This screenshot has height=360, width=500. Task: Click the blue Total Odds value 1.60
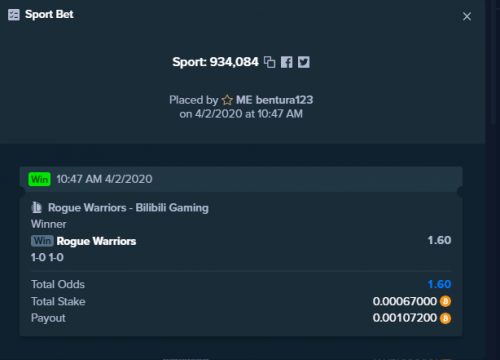[439, 284]
